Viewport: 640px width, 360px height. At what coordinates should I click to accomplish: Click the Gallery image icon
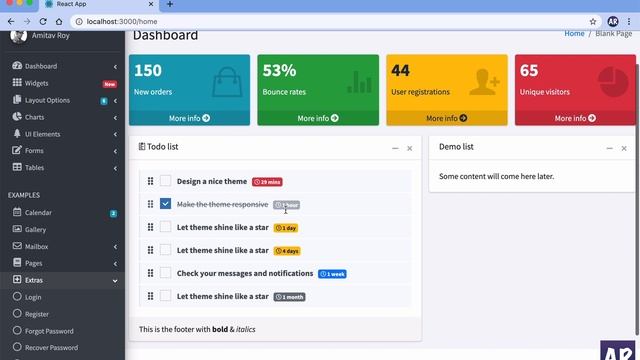click(17, 229)
